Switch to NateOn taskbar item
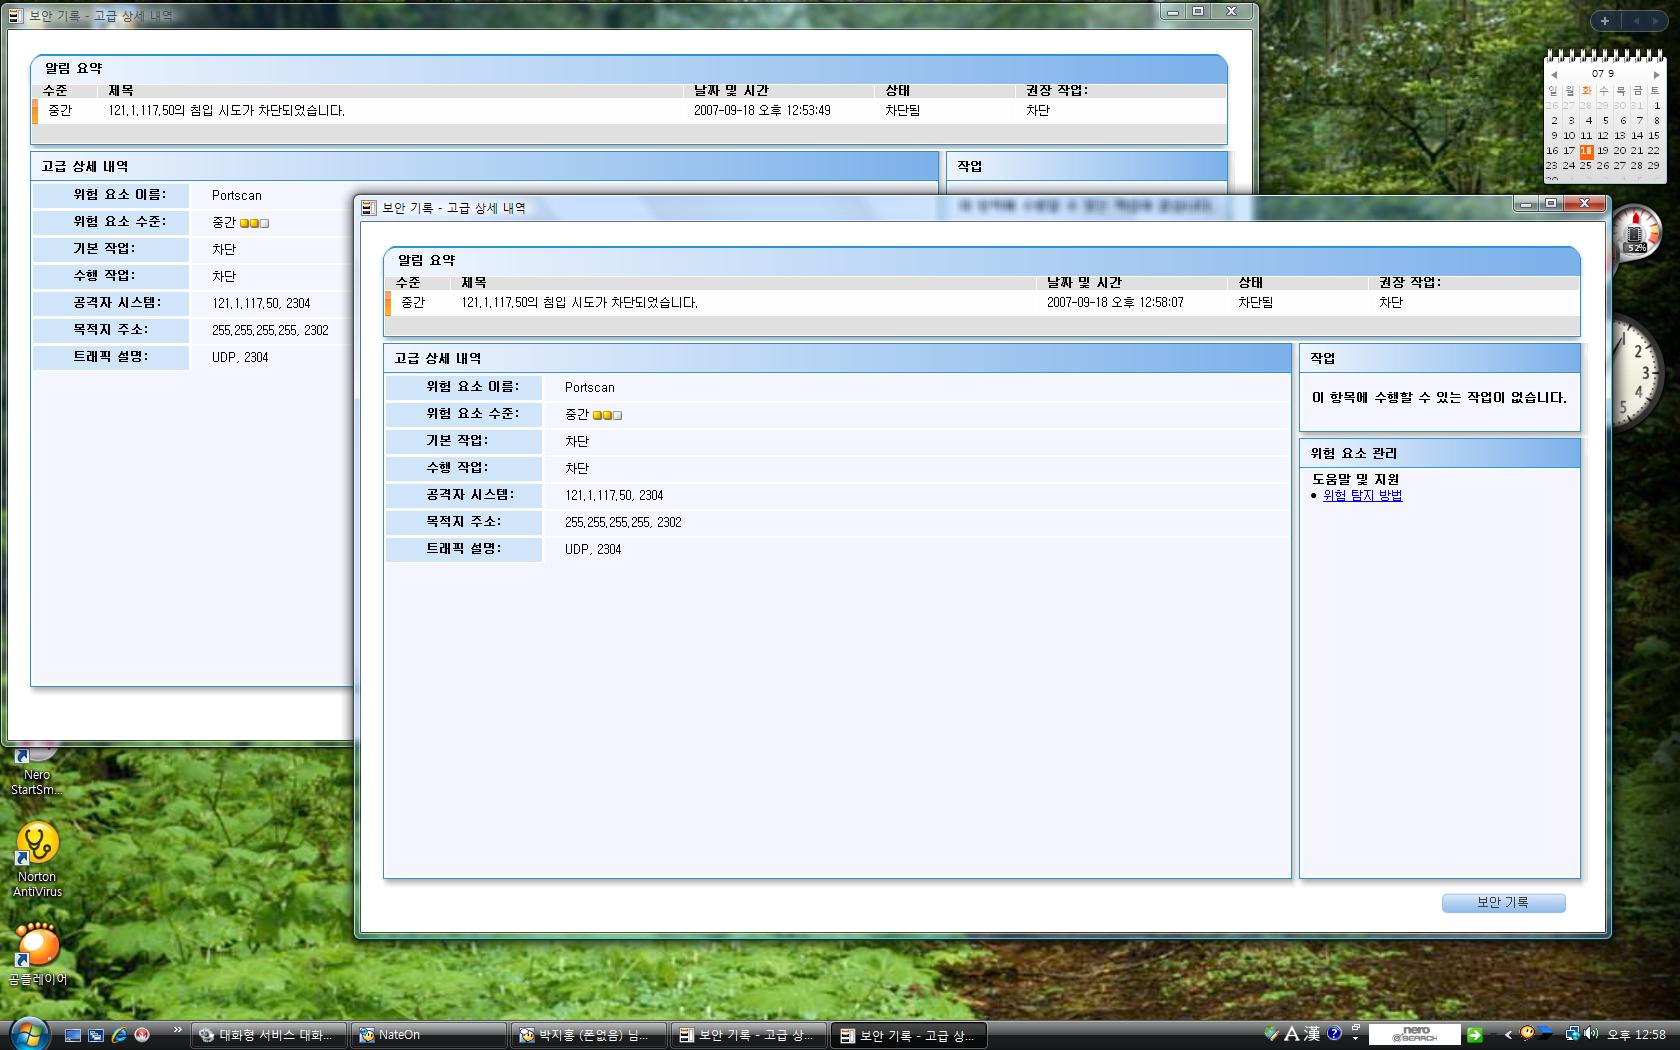This screenshot has height=1050, width=1680. (x=428, y=1035)
